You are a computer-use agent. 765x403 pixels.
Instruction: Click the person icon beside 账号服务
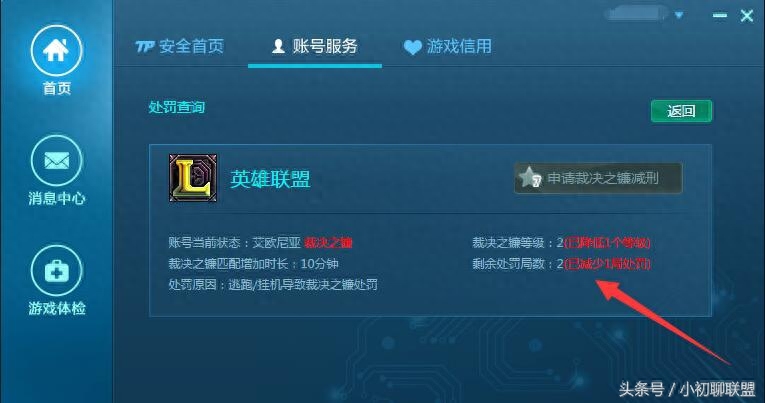pyautogui.click(x=278, y=46)
